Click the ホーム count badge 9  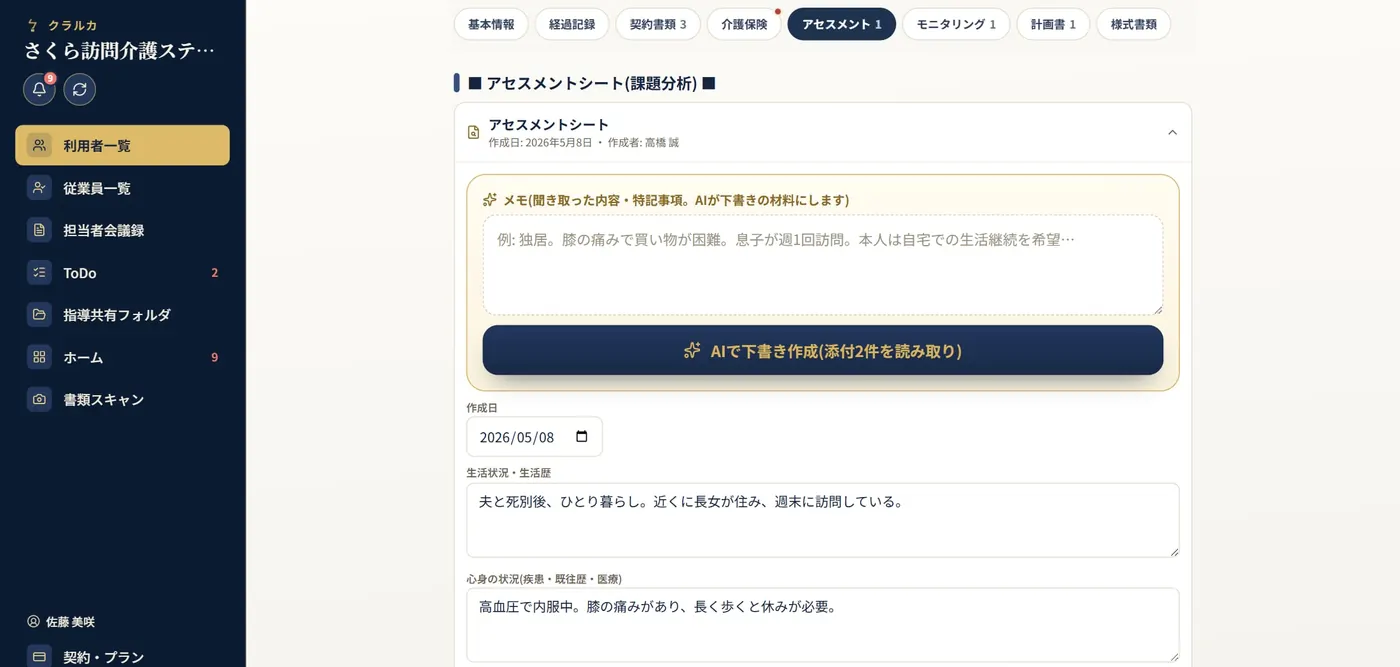214,357
